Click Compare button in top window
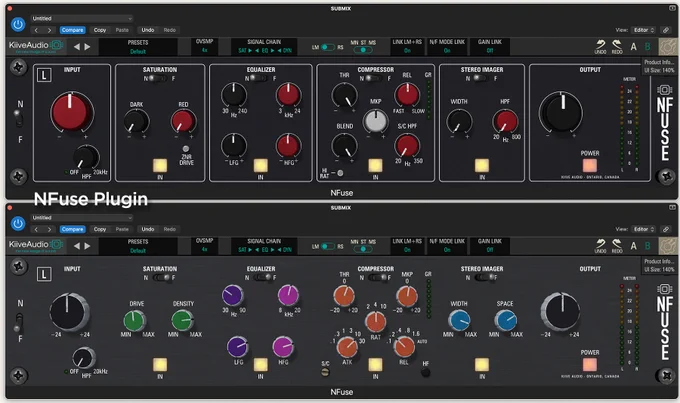This screenshot has width=680, height=403. [x=72, y=30]
